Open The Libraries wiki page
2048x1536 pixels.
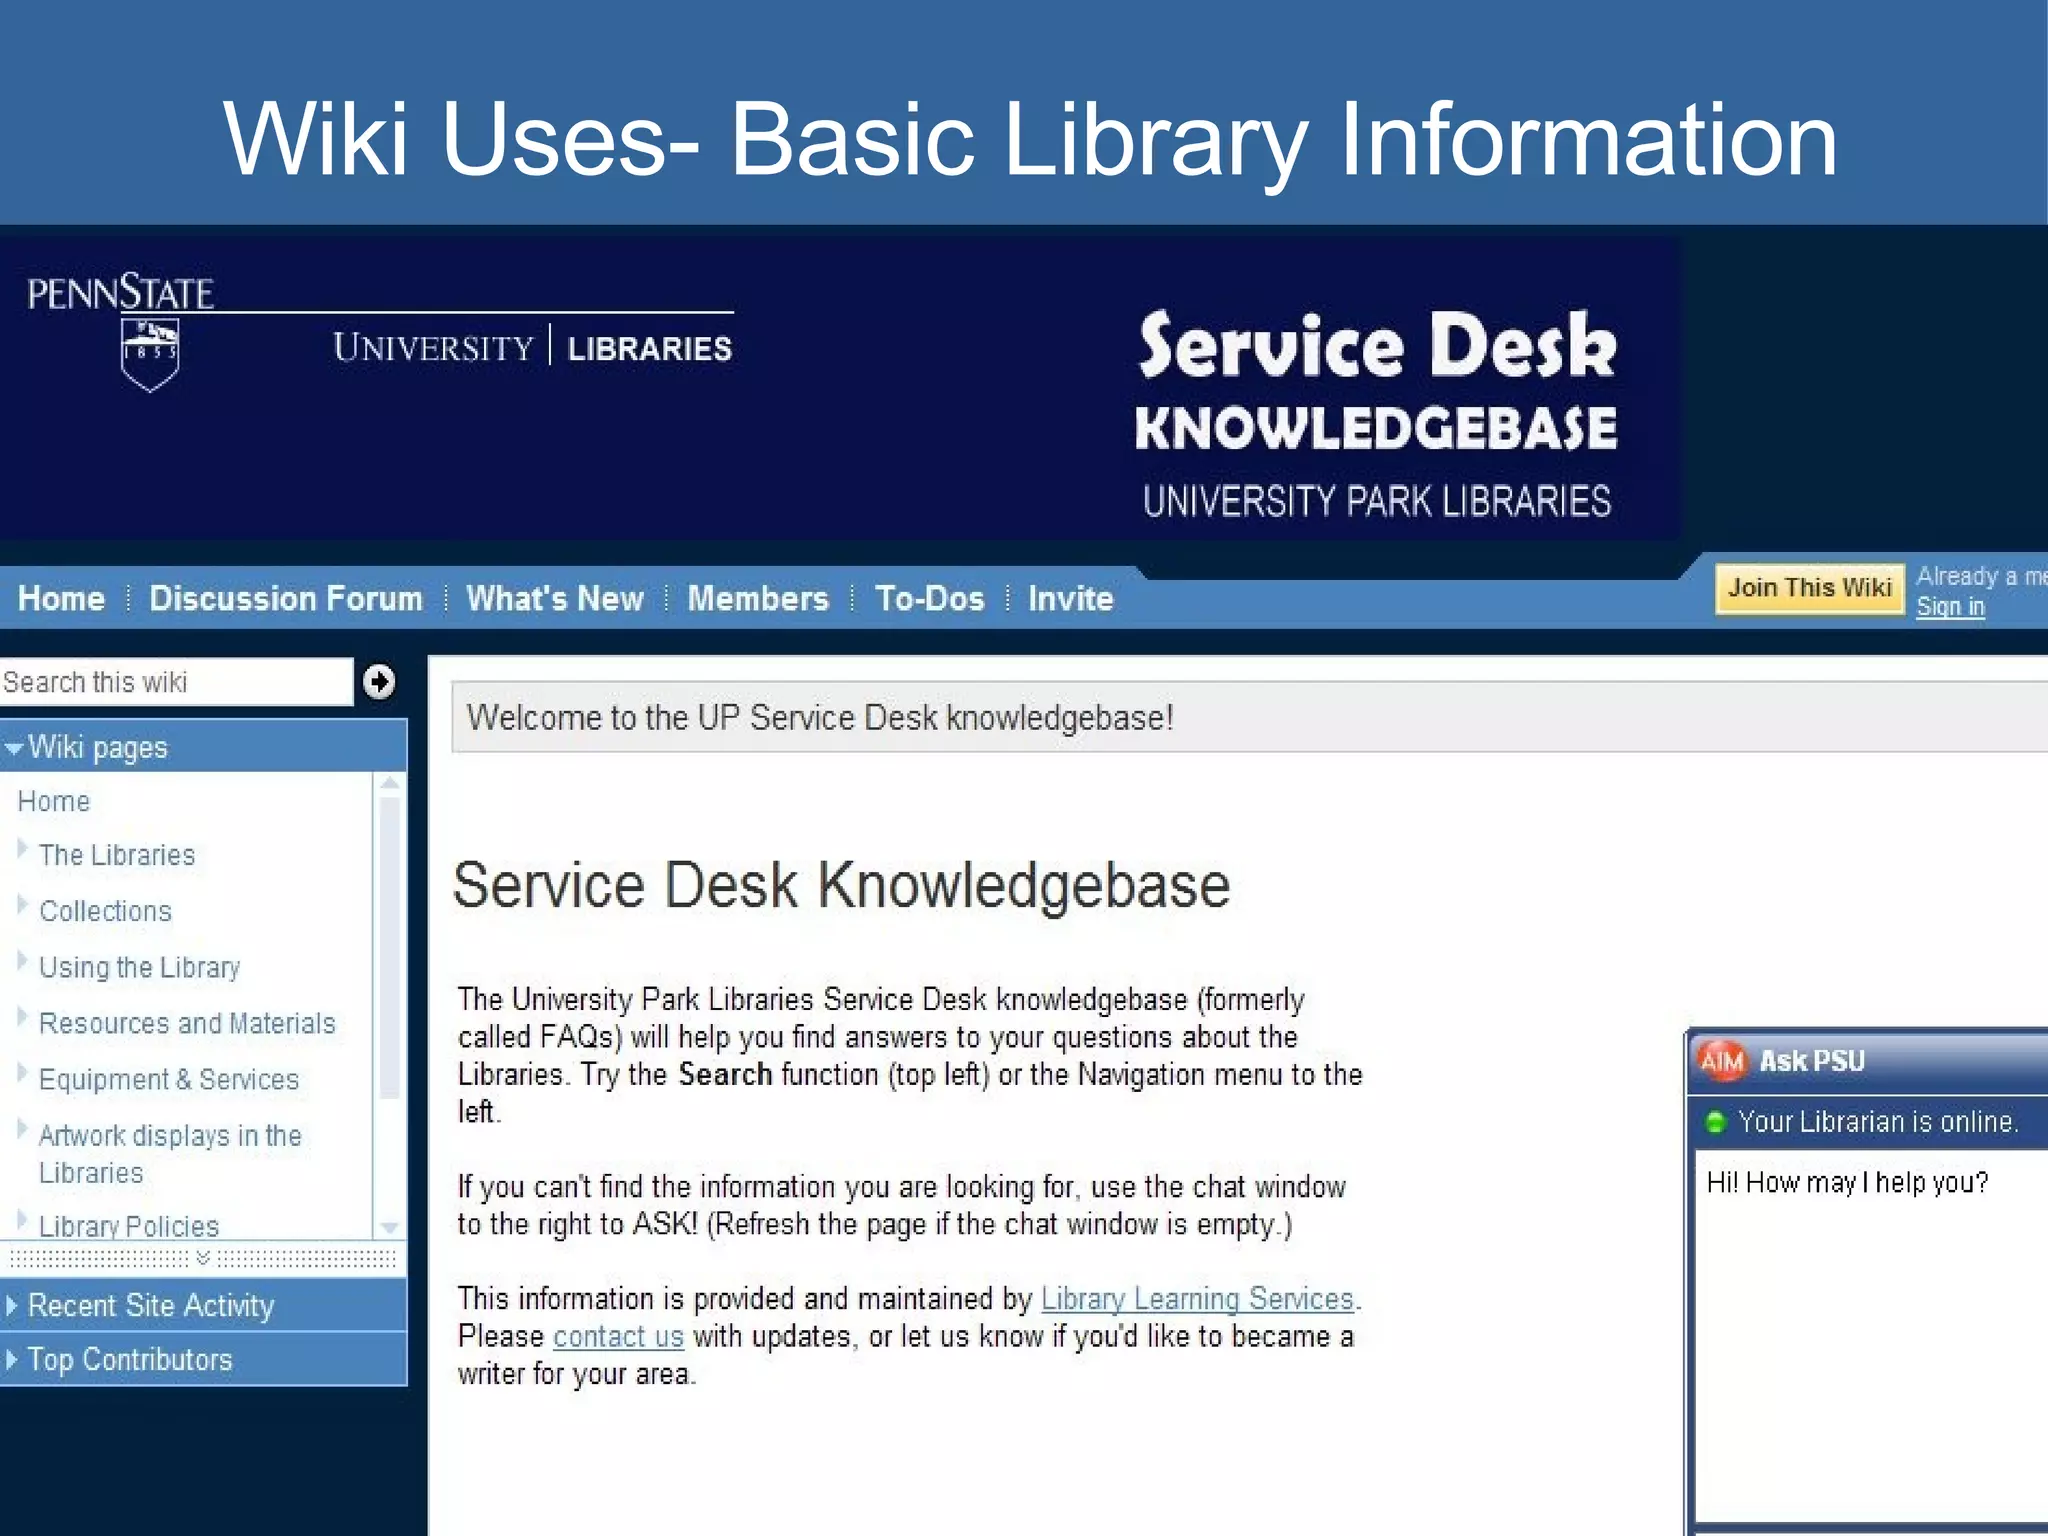pyautogui.click(x=117, y=855)
